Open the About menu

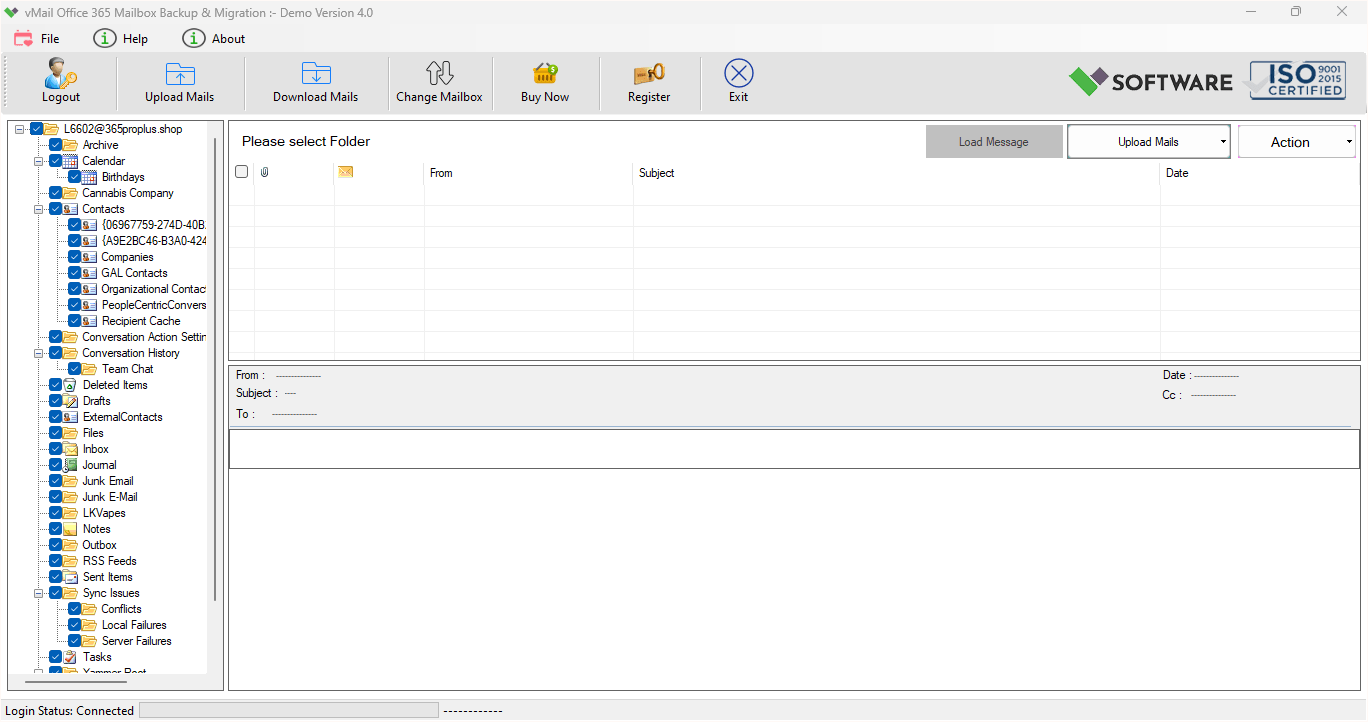[214, 38]
